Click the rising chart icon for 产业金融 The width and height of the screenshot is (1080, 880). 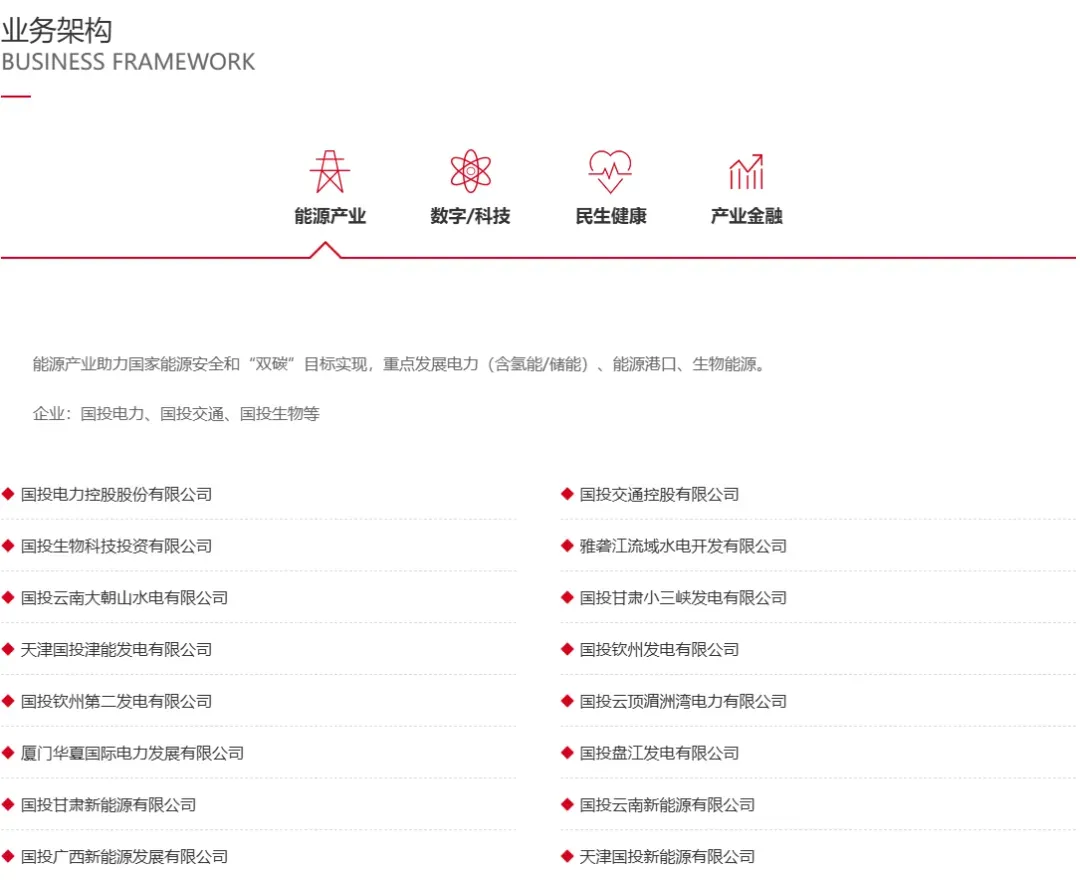(x=747, y=171)
